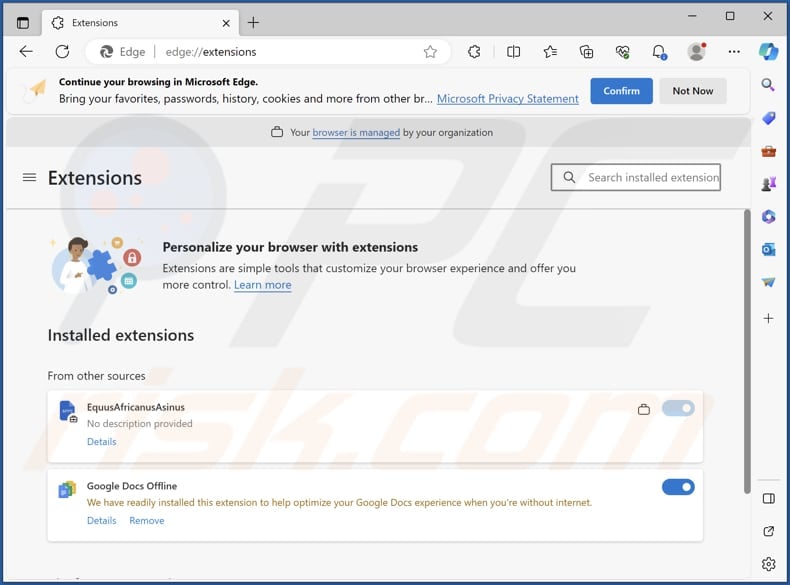Open a new tab with plus button
Screen dimensions: 790x585
[253, 23]
